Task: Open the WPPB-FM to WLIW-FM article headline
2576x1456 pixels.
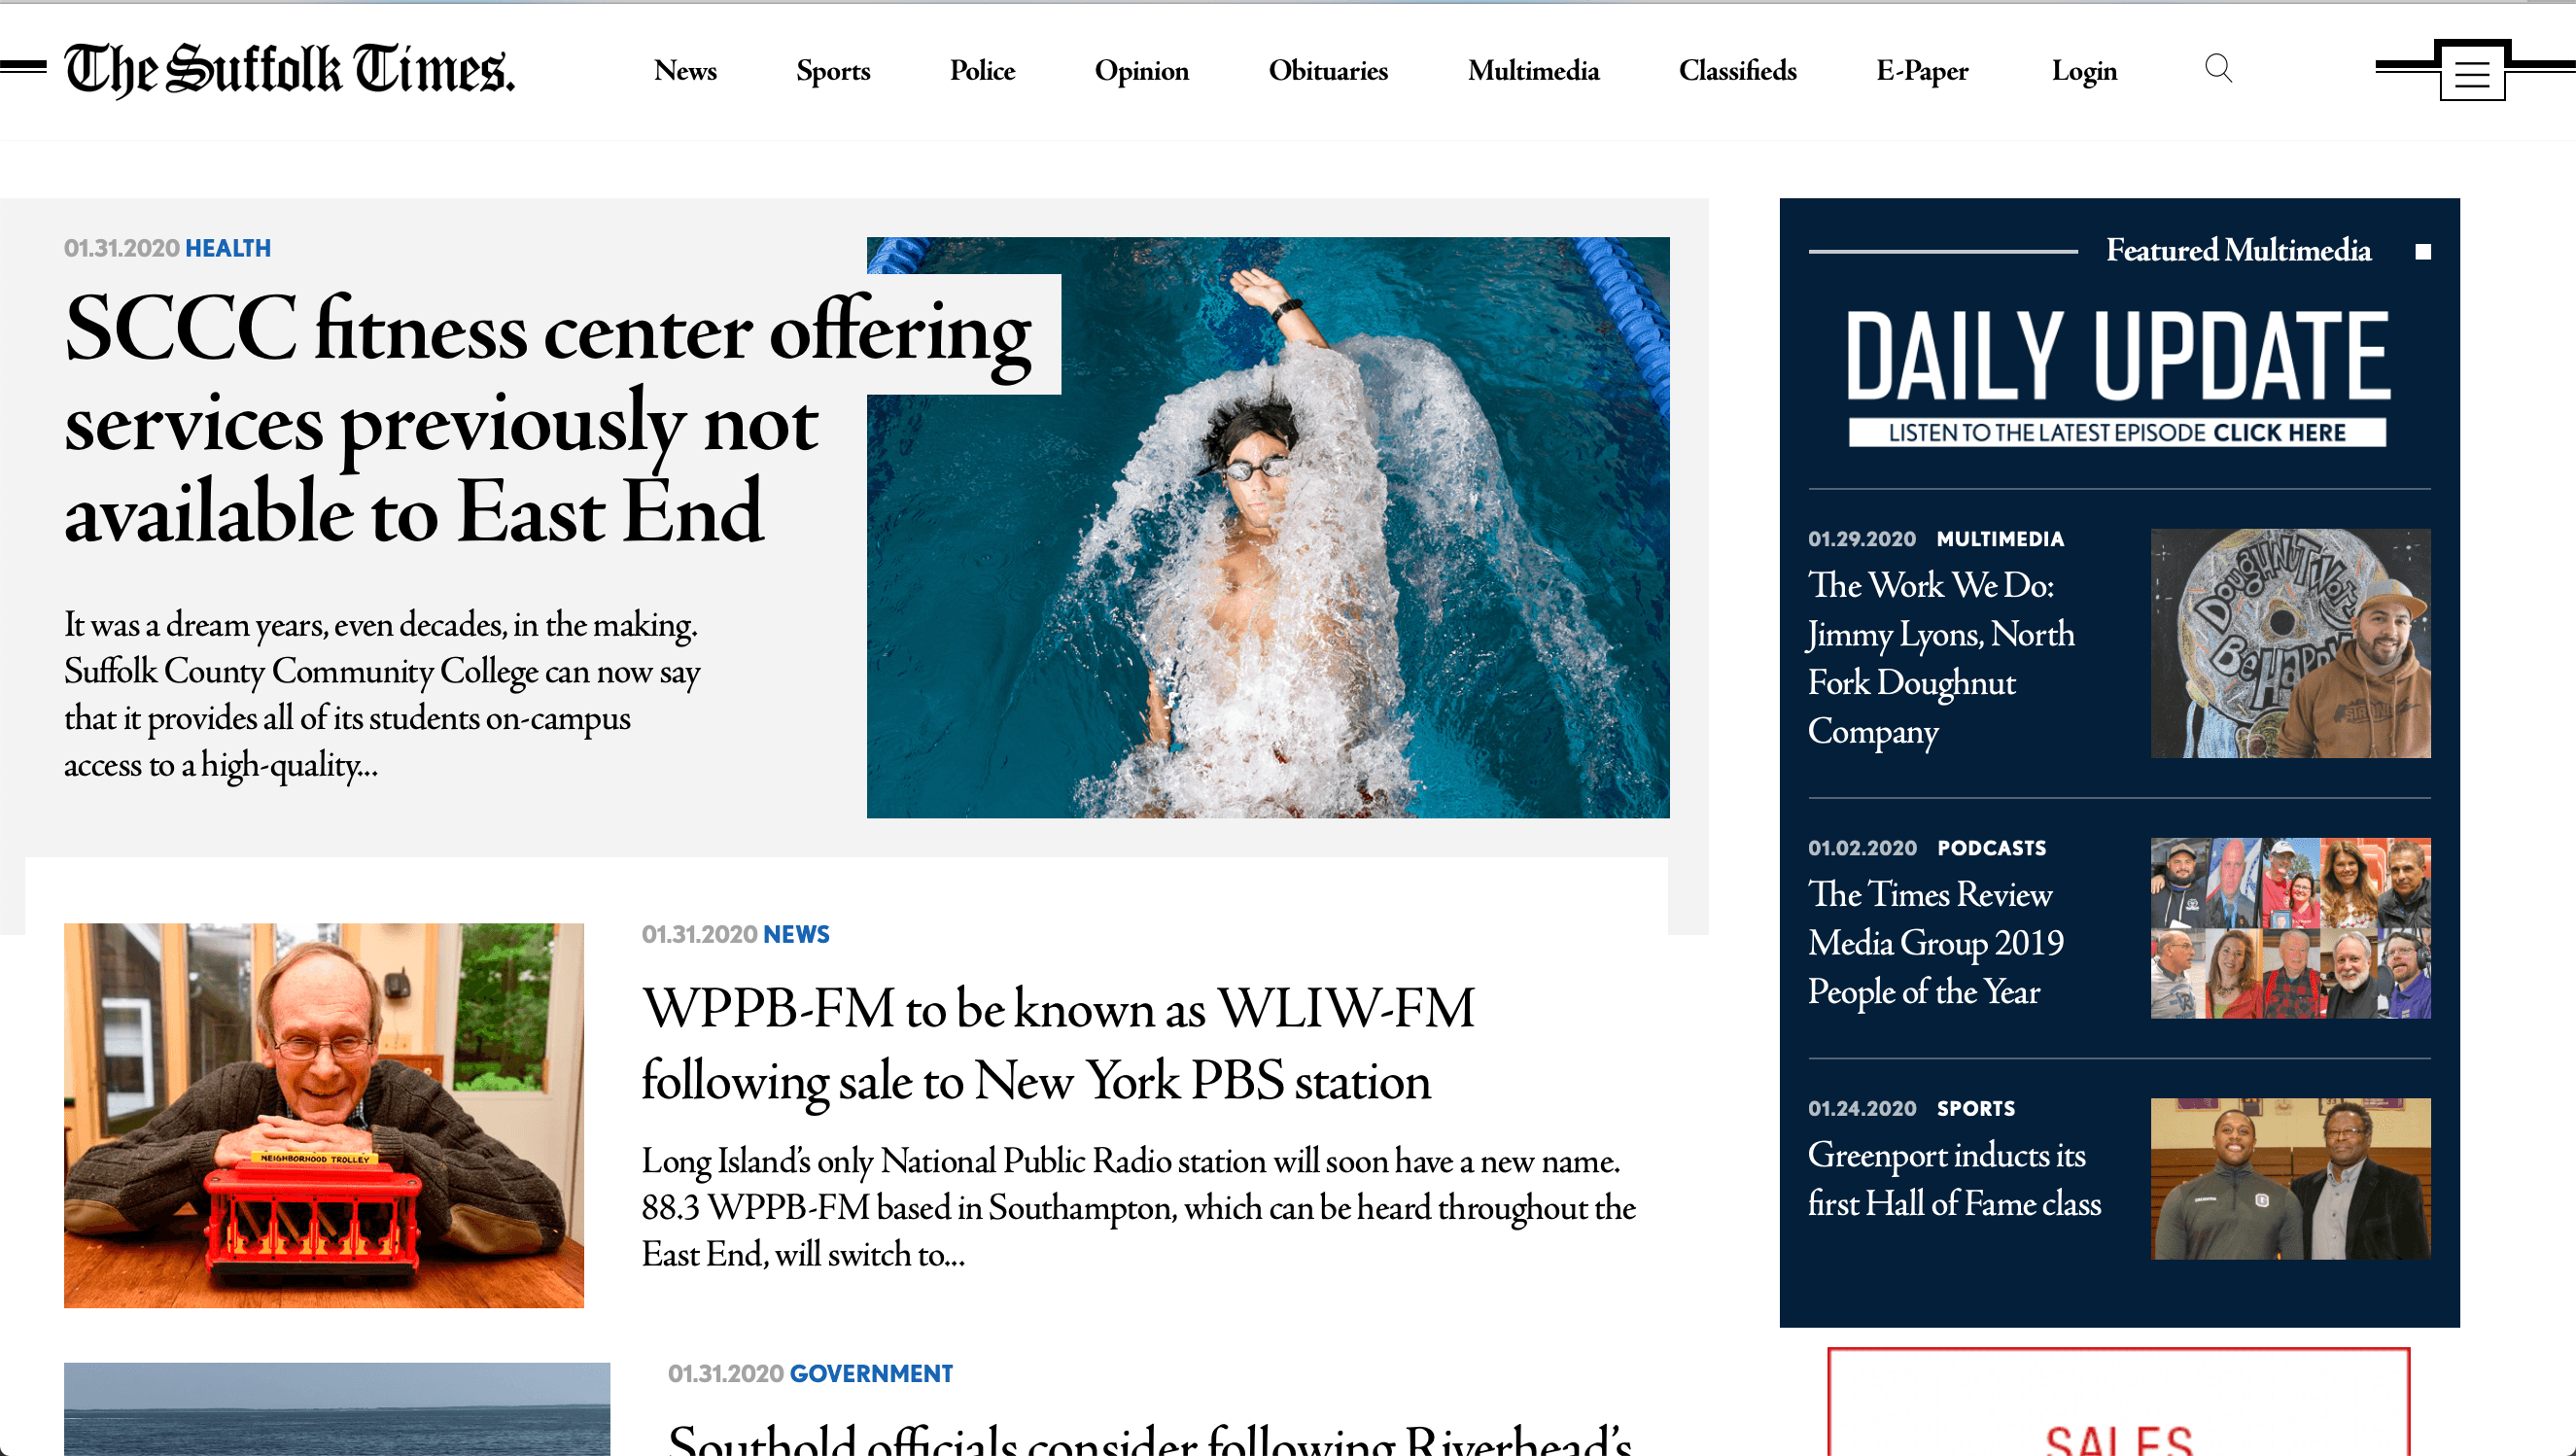Action: point(1058,1044)
